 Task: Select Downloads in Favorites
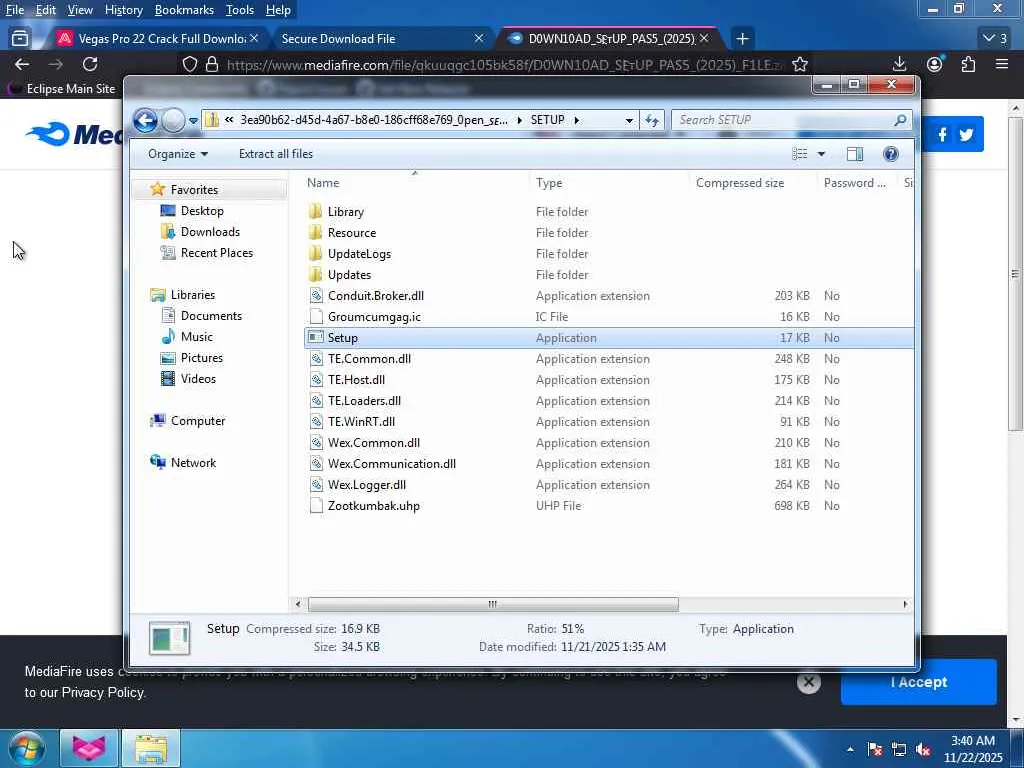pyautogui.click(x=210, y=232)
